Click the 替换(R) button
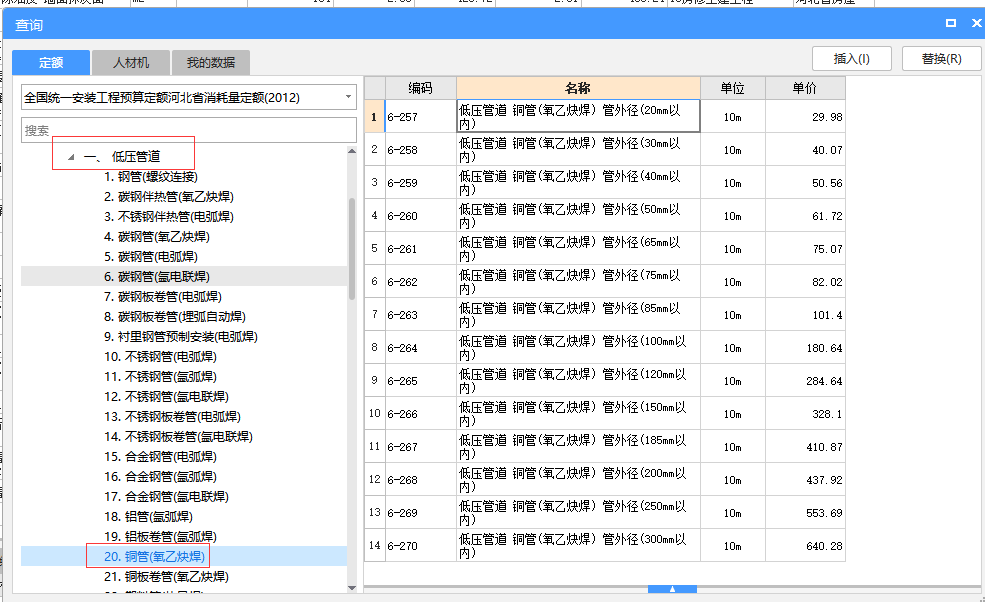 941,58
